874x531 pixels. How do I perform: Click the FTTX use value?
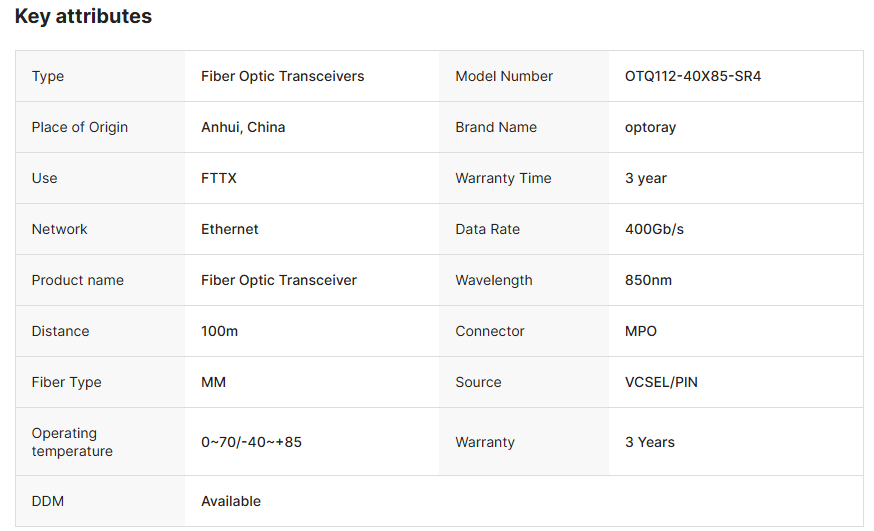(218, 178)
